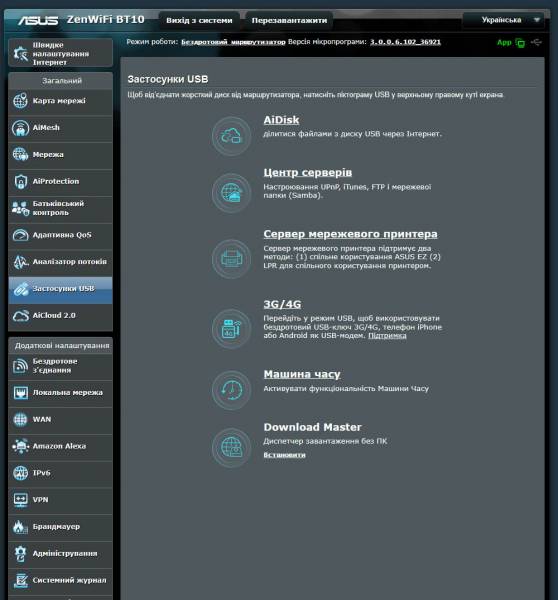Open Системний журнал menu item

tap(60, 580)
